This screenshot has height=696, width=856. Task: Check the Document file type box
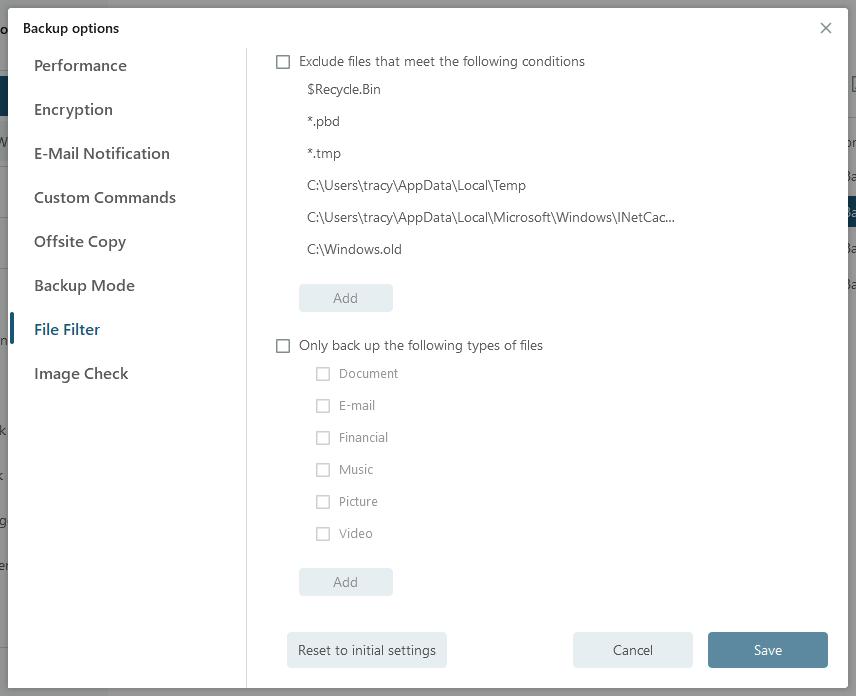click(x=323, y=374)
